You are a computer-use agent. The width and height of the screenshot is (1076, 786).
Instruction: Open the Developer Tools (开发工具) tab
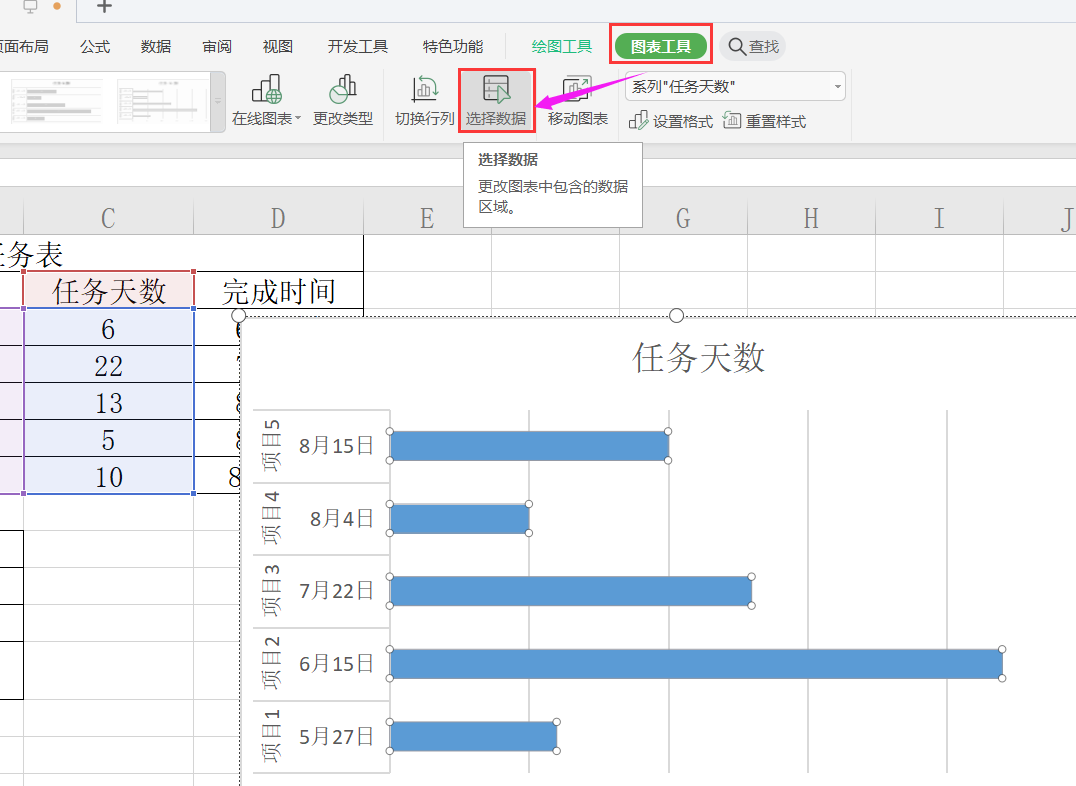pyautogui.click(x=358, y=47)
